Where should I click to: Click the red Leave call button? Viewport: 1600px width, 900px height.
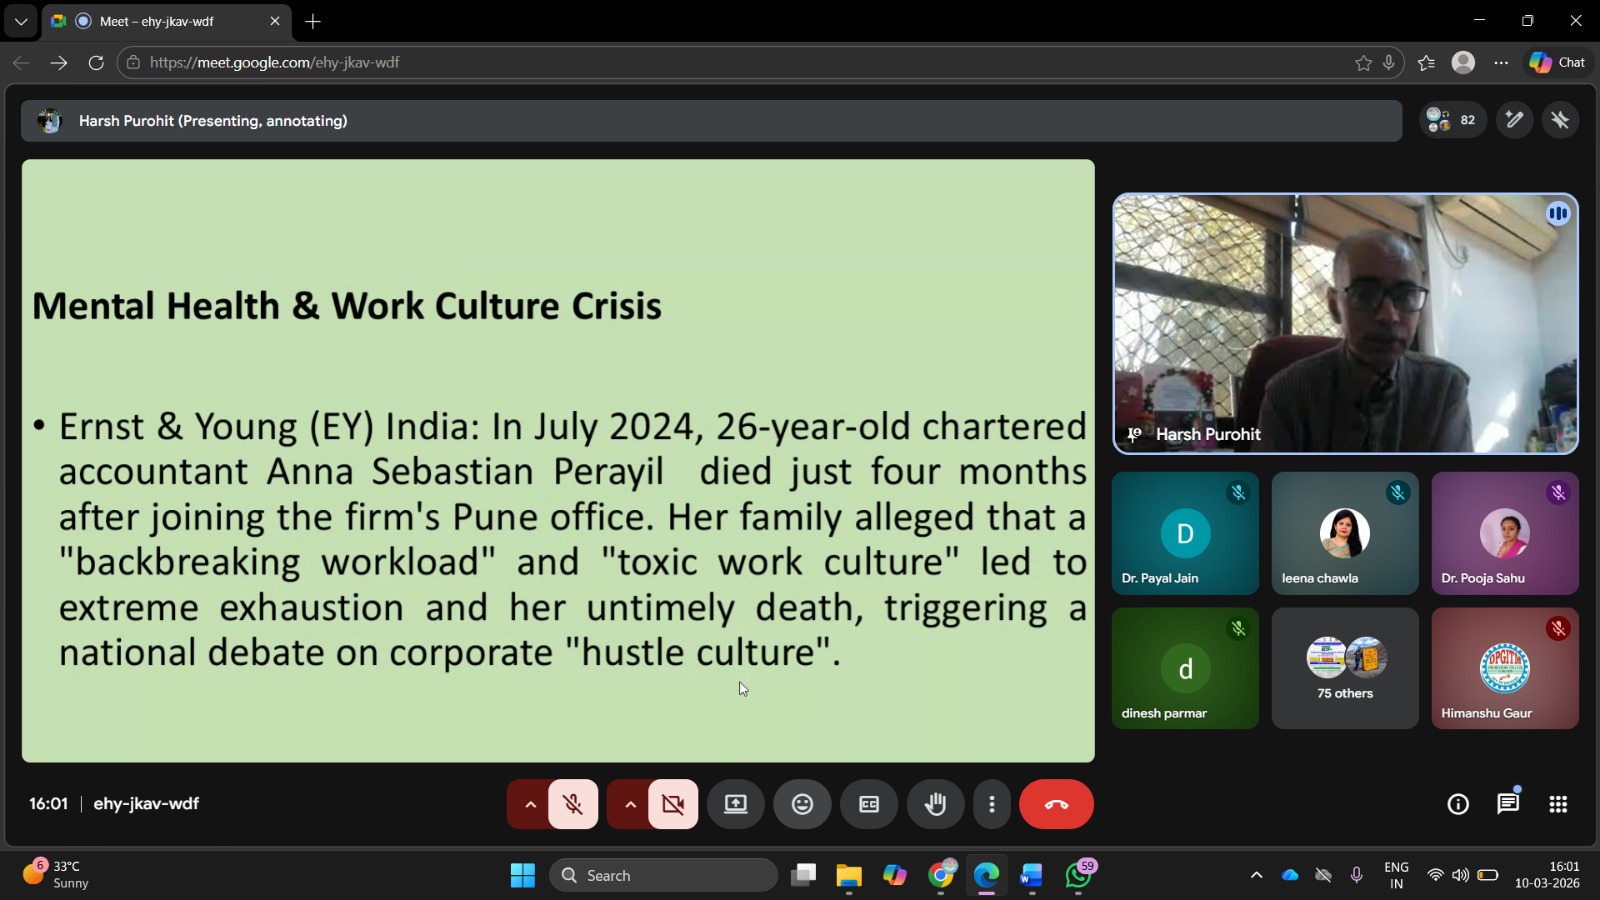(1056, 804)
